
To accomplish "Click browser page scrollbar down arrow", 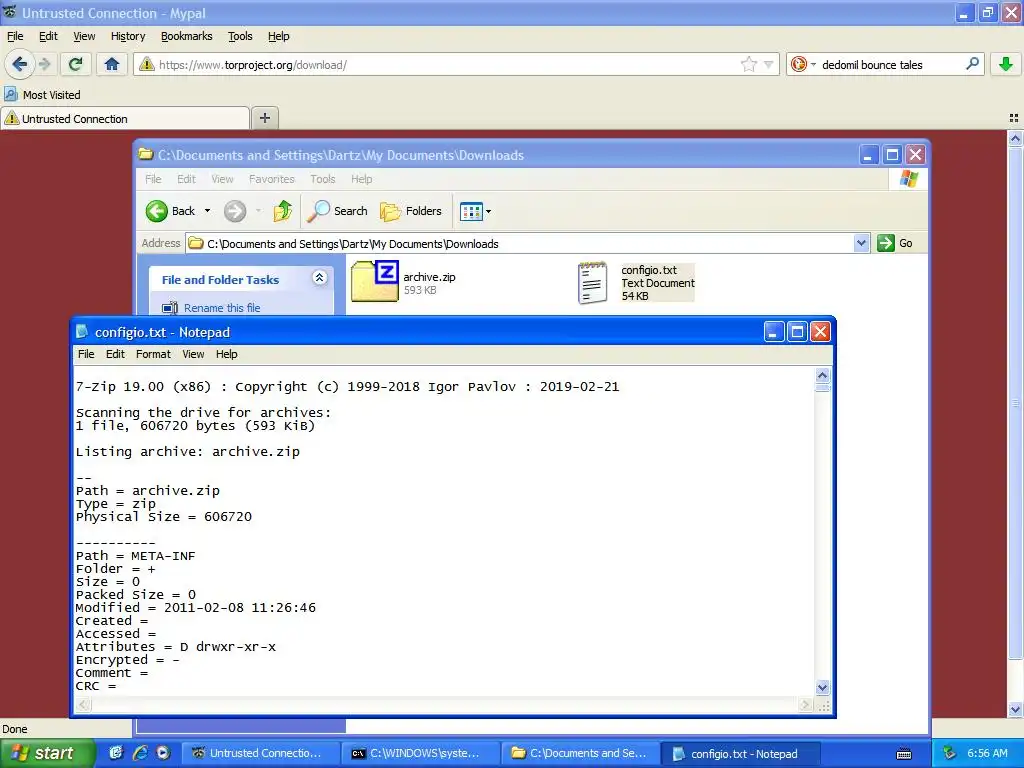I will [x=1016, y=710].
